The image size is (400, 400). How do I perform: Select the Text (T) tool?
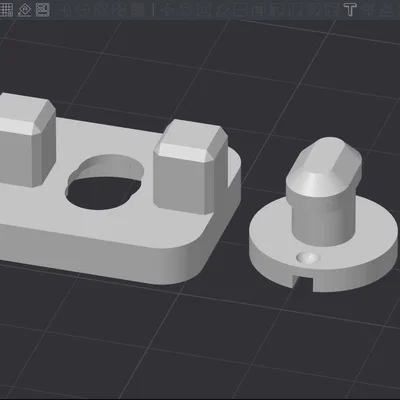pos(350,10)
